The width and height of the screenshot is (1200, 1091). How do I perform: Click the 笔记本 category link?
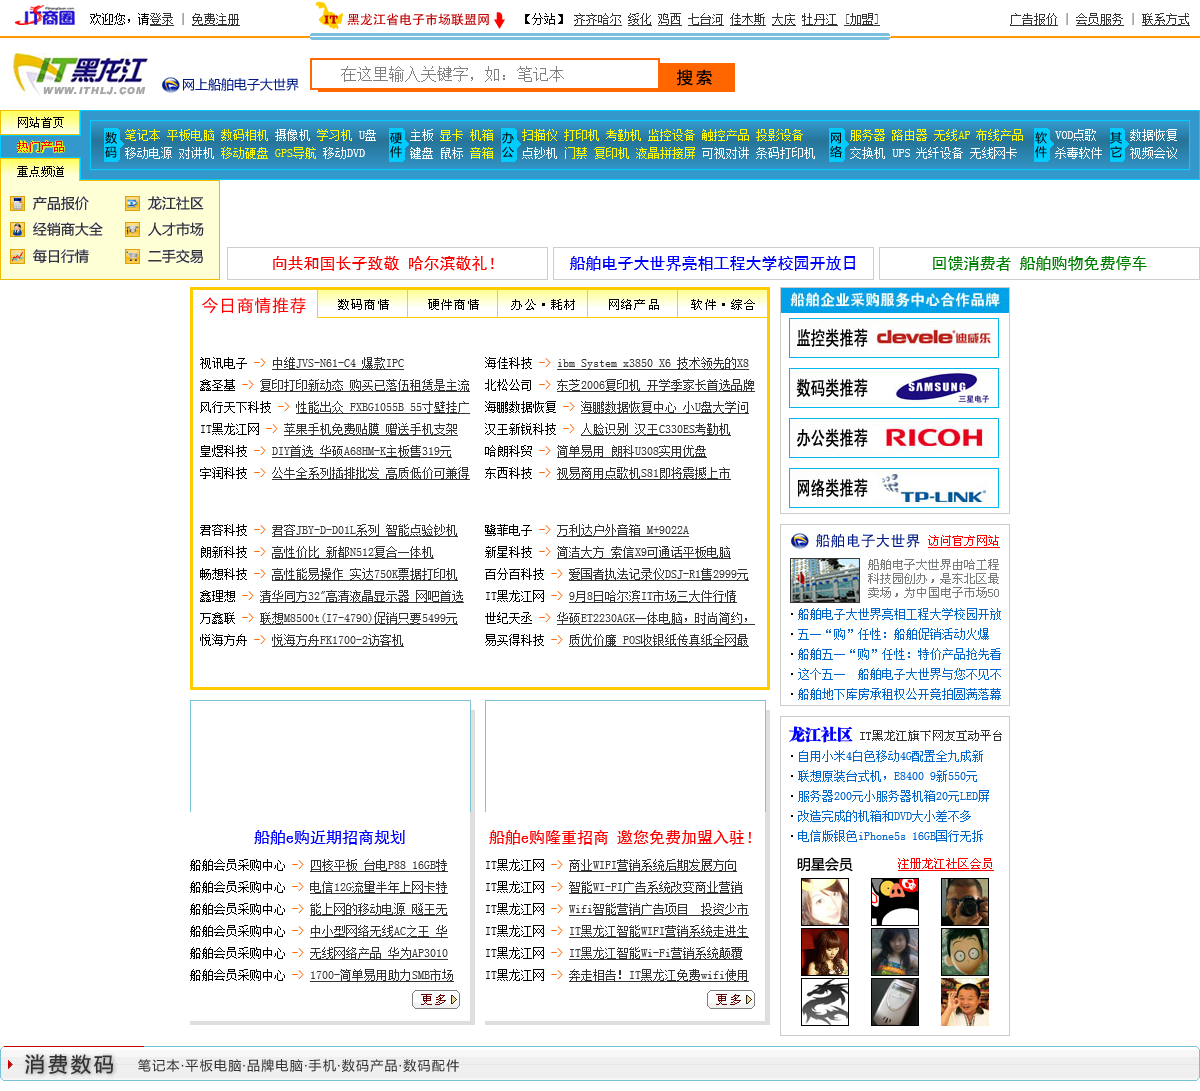[142, 135]
